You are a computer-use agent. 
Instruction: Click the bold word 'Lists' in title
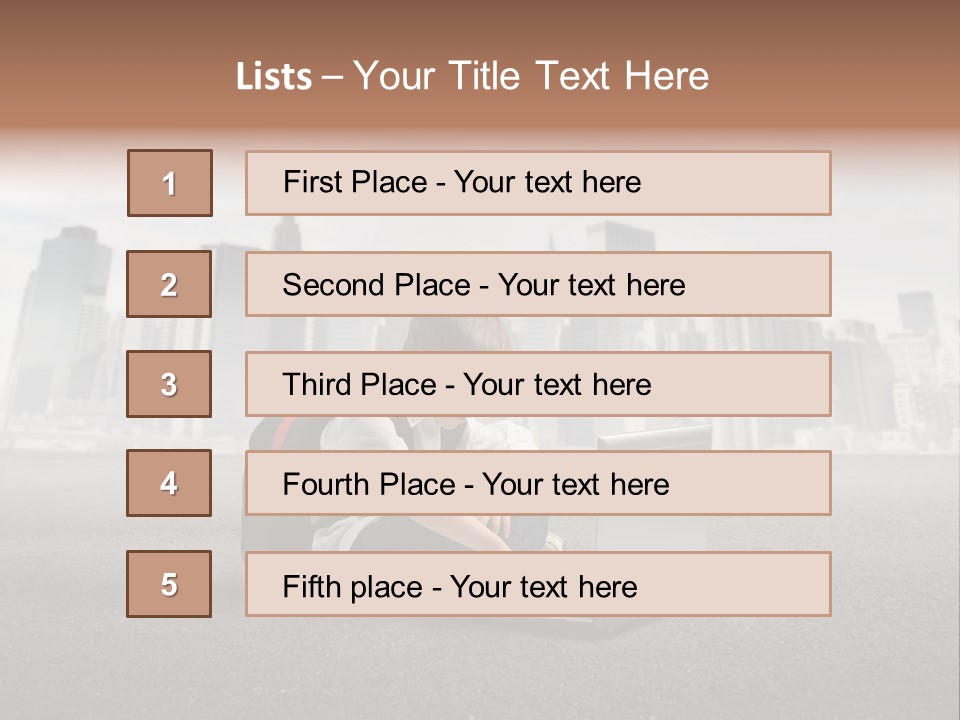click(274, 77)
